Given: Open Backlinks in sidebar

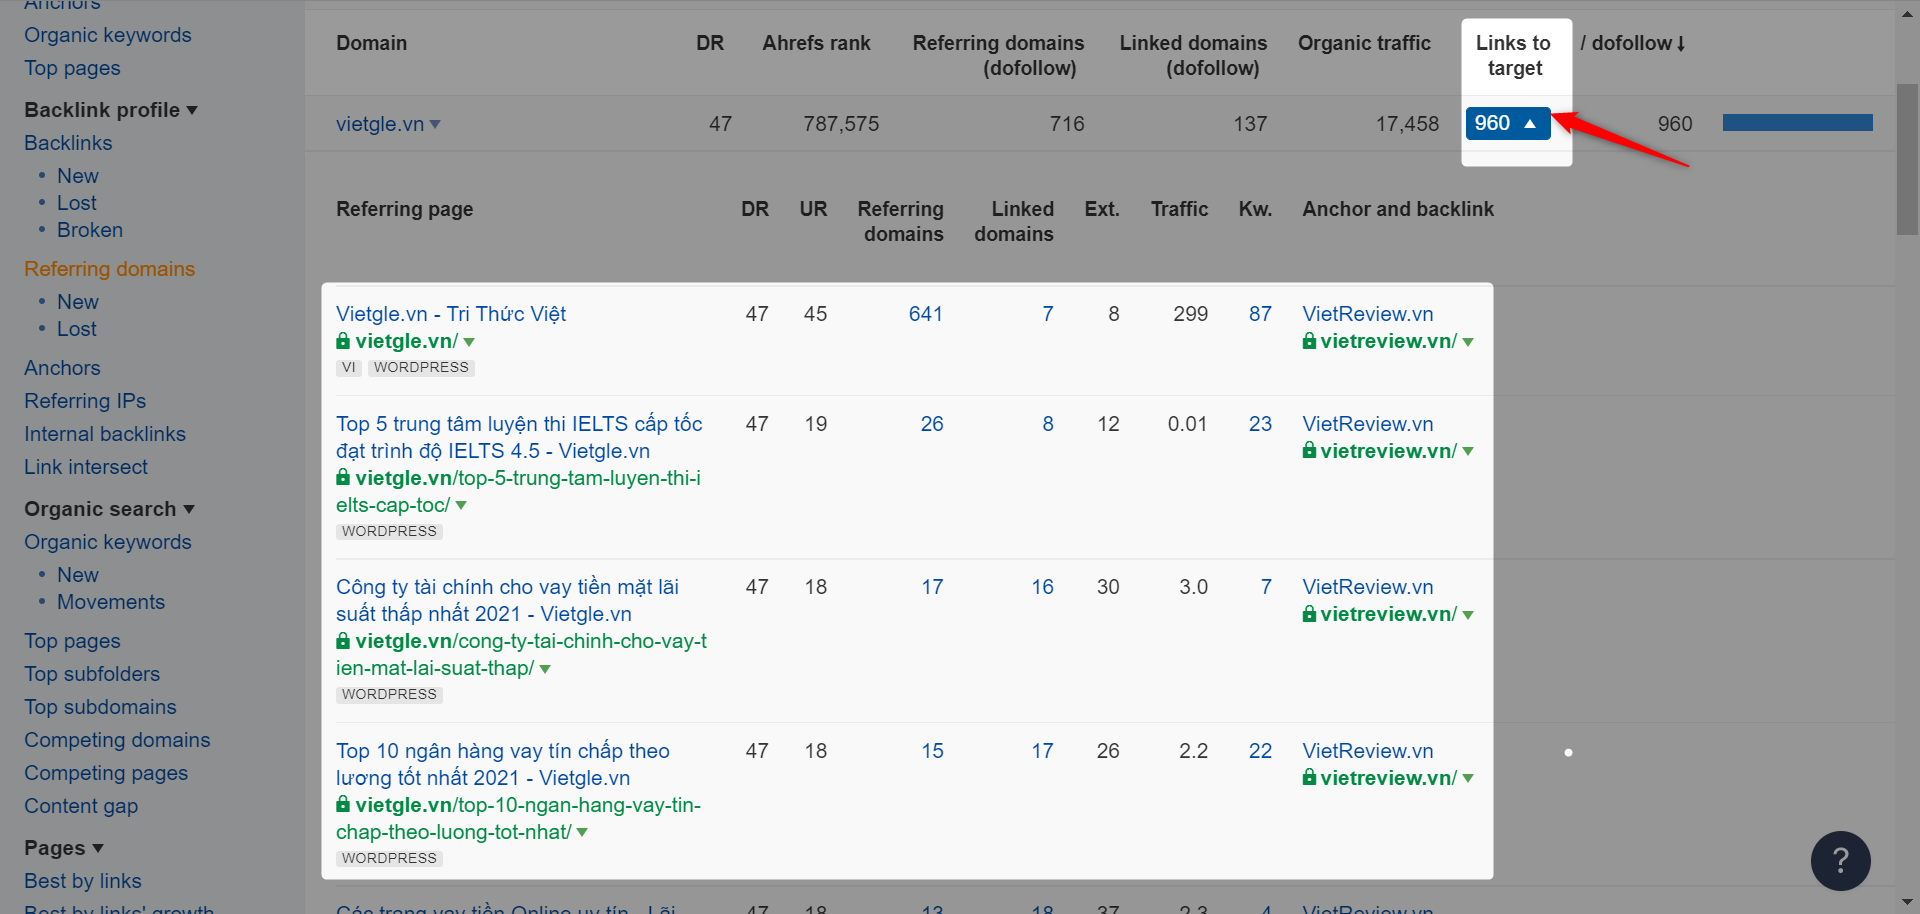Looking at the screenshot, I should pyautogui.click(x=68, y=143).
